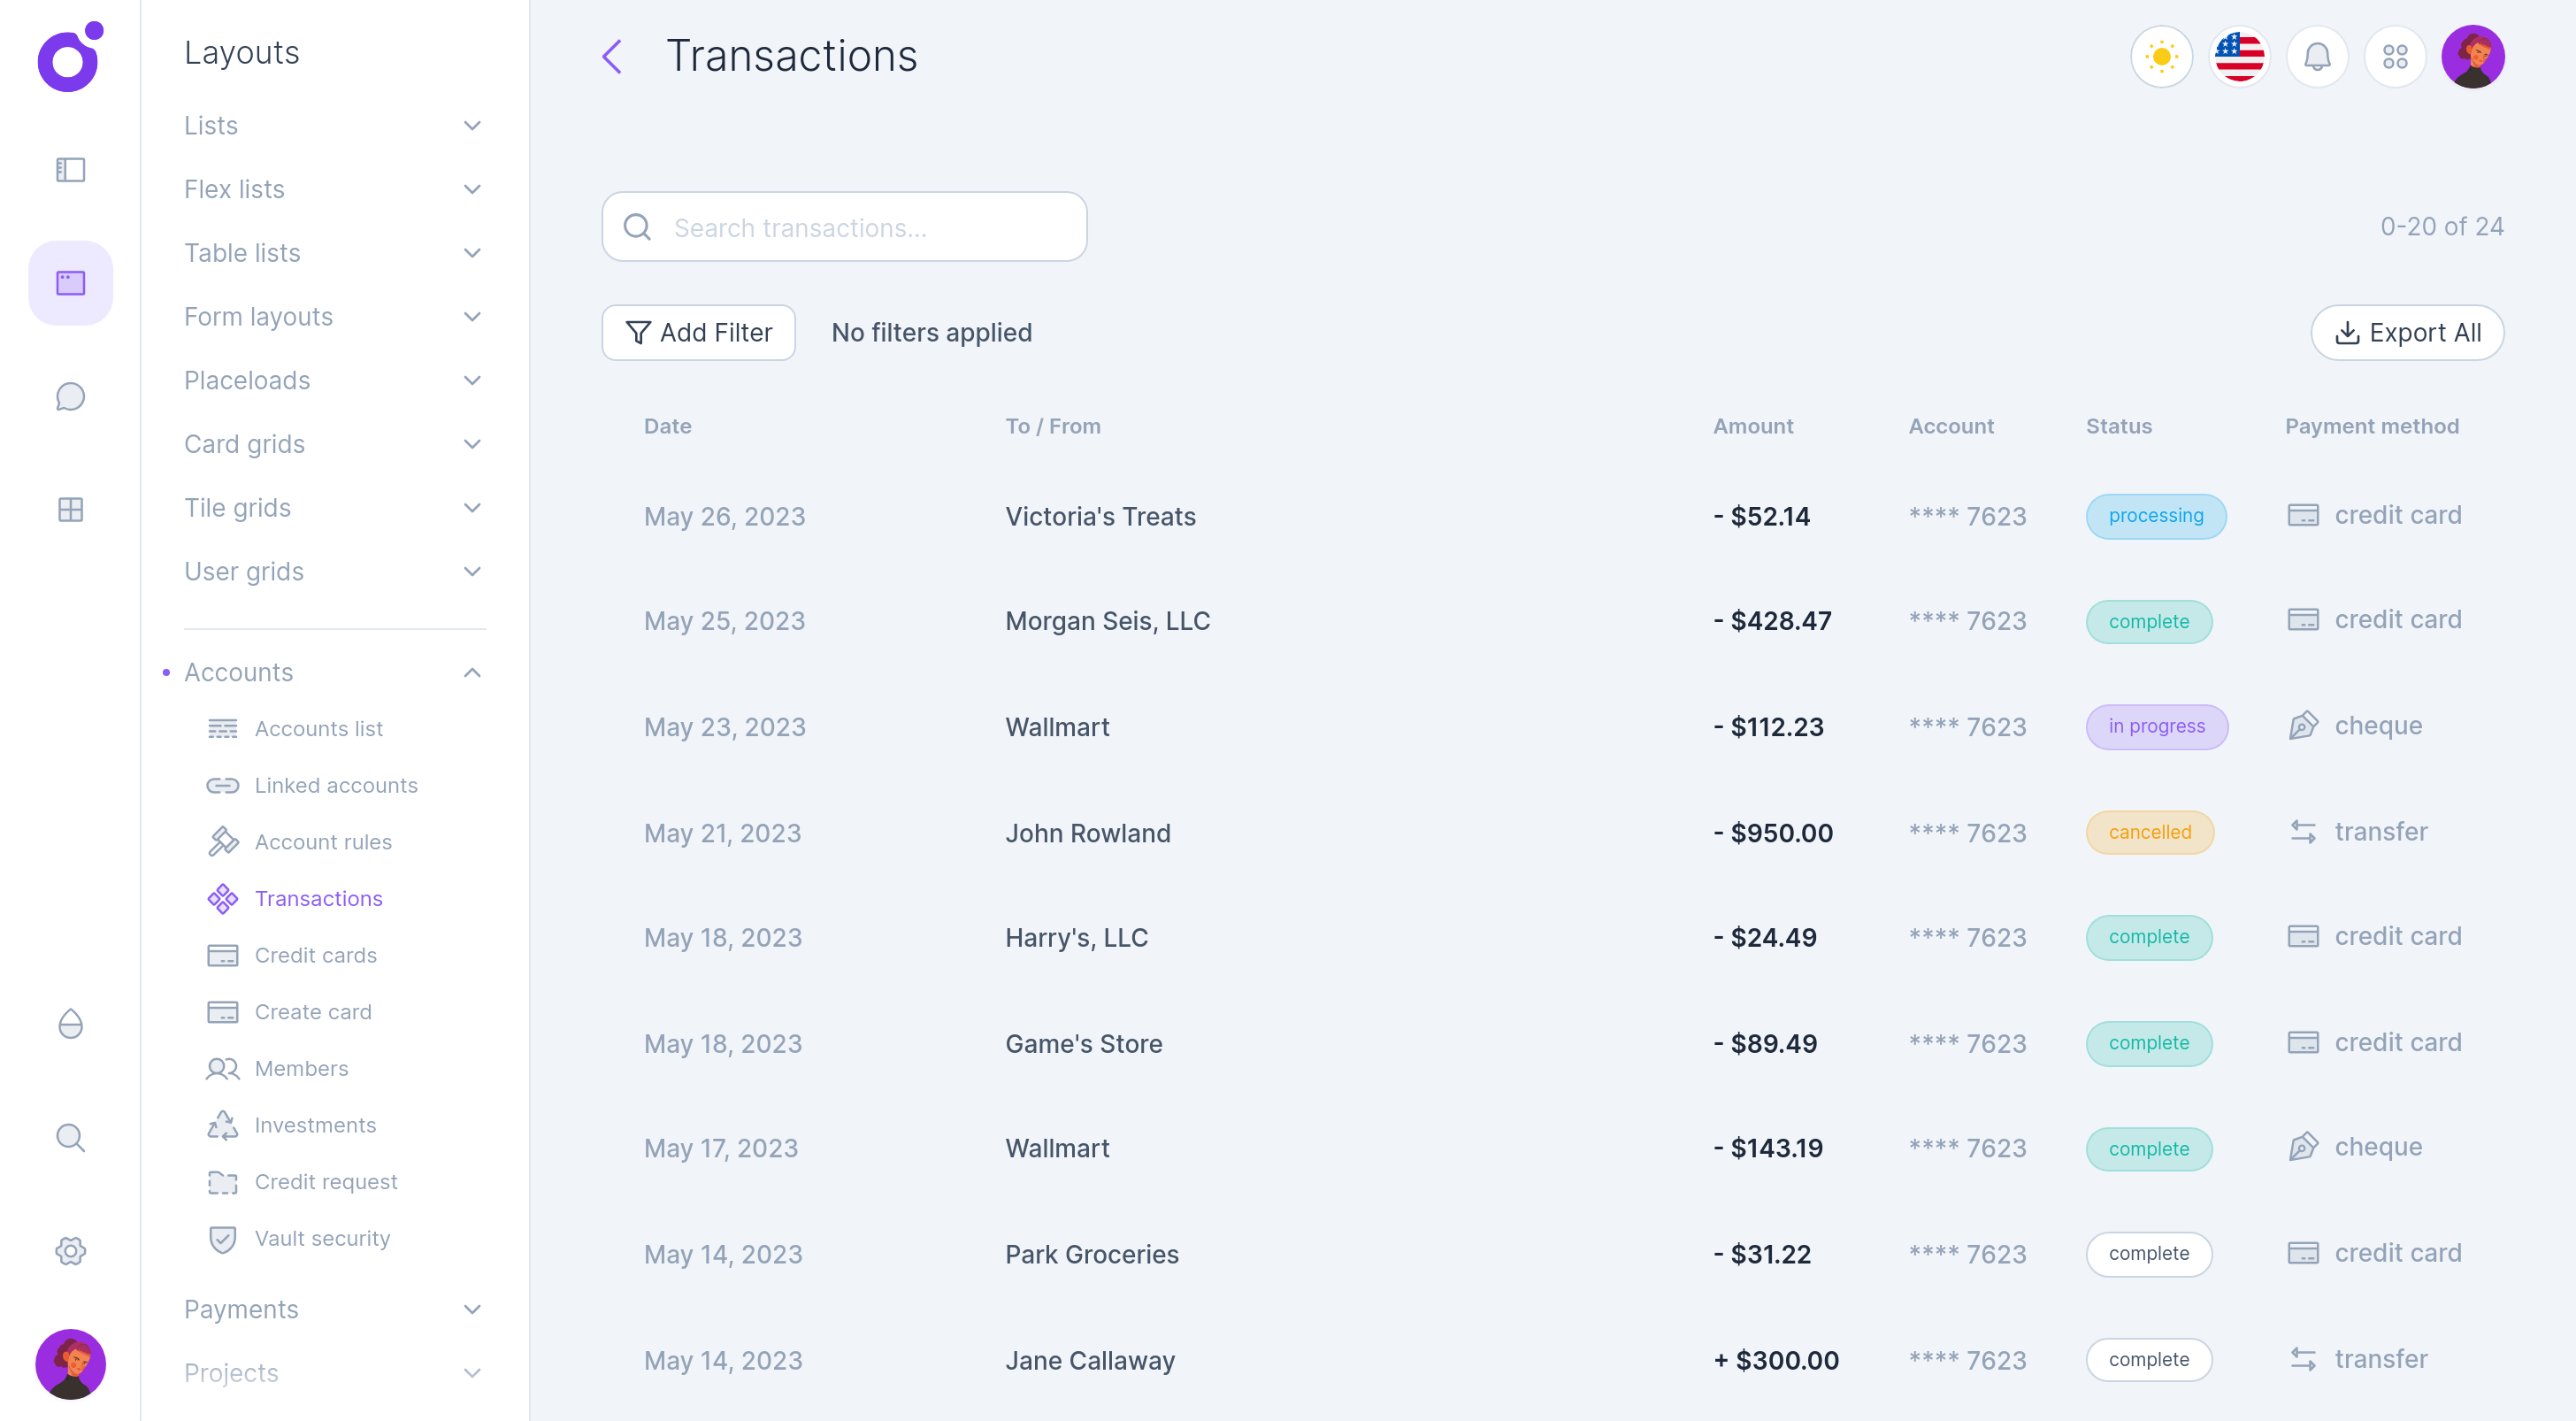Toggle light/dark theme with the sun icon
Viewport: 2576px width, 1421px height.
pyautogui.click(x=2162, y=57)
